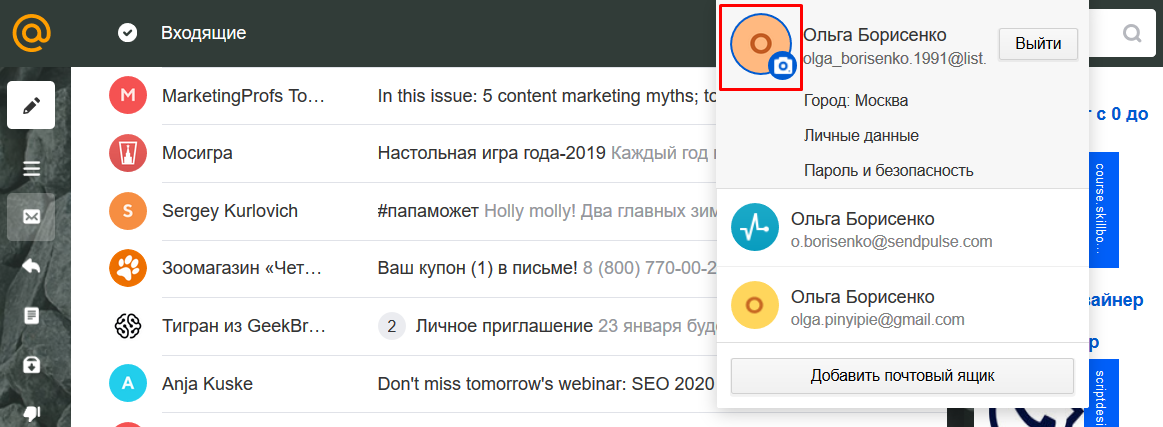This screenshot has width=1163, height=427.
Task: Open the Город: Москва link
Action: (x=855, y=100)
